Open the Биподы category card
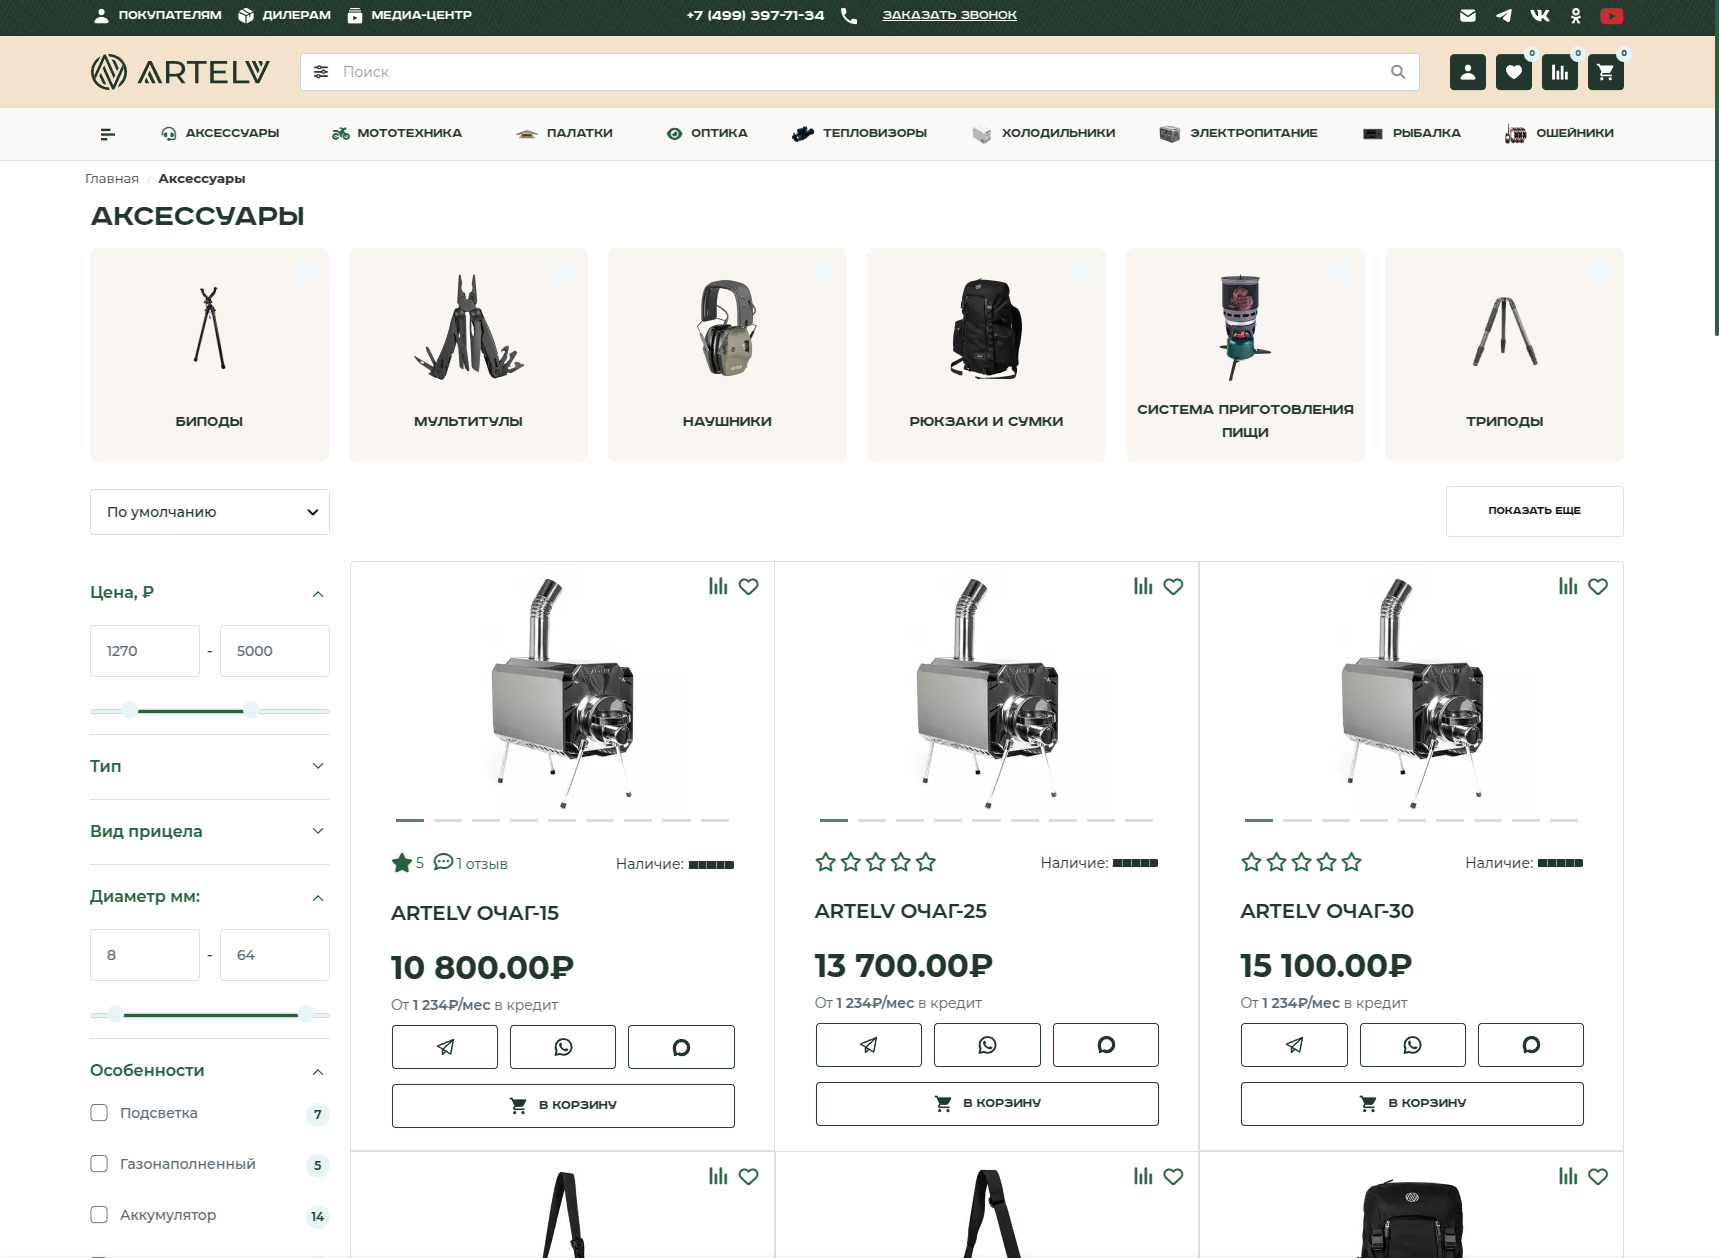Viewport: 1719px width, 1258px height. coord(209,355)
